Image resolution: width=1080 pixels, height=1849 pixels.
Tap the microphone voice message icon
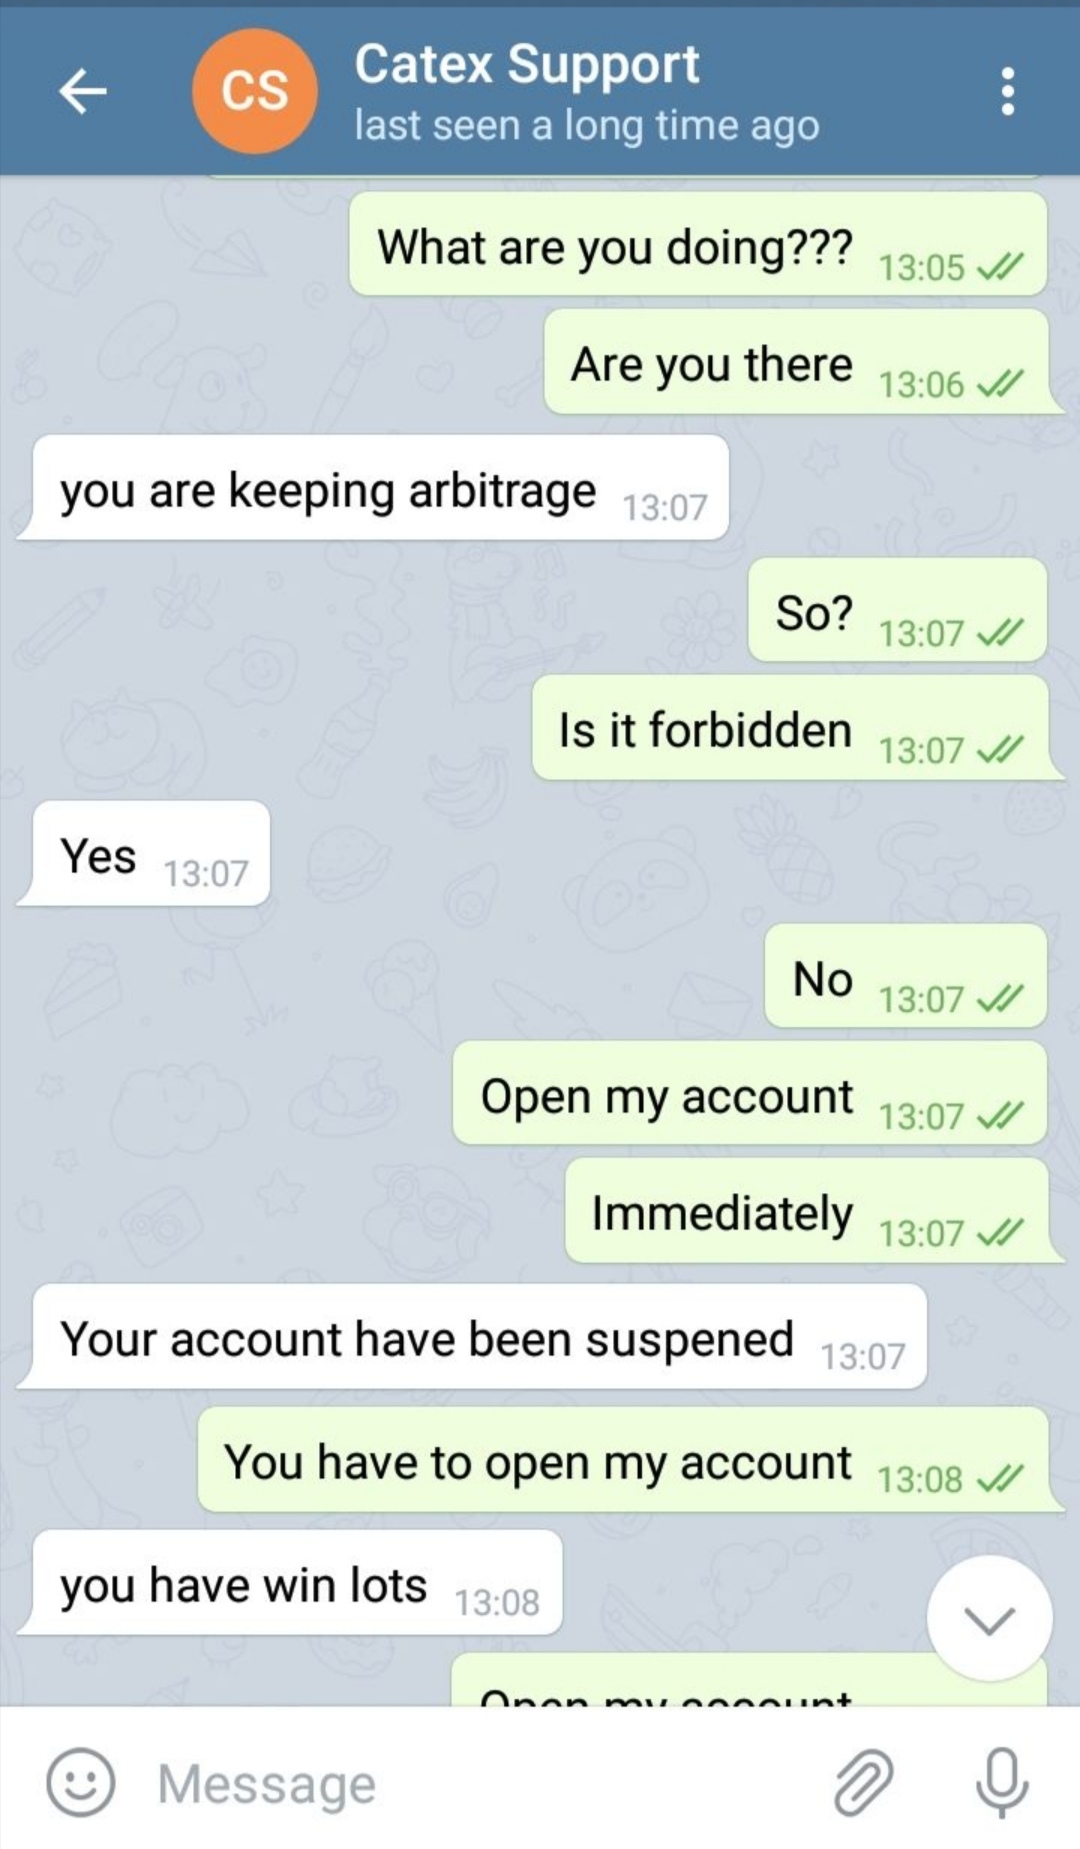coord(1001,1782)
